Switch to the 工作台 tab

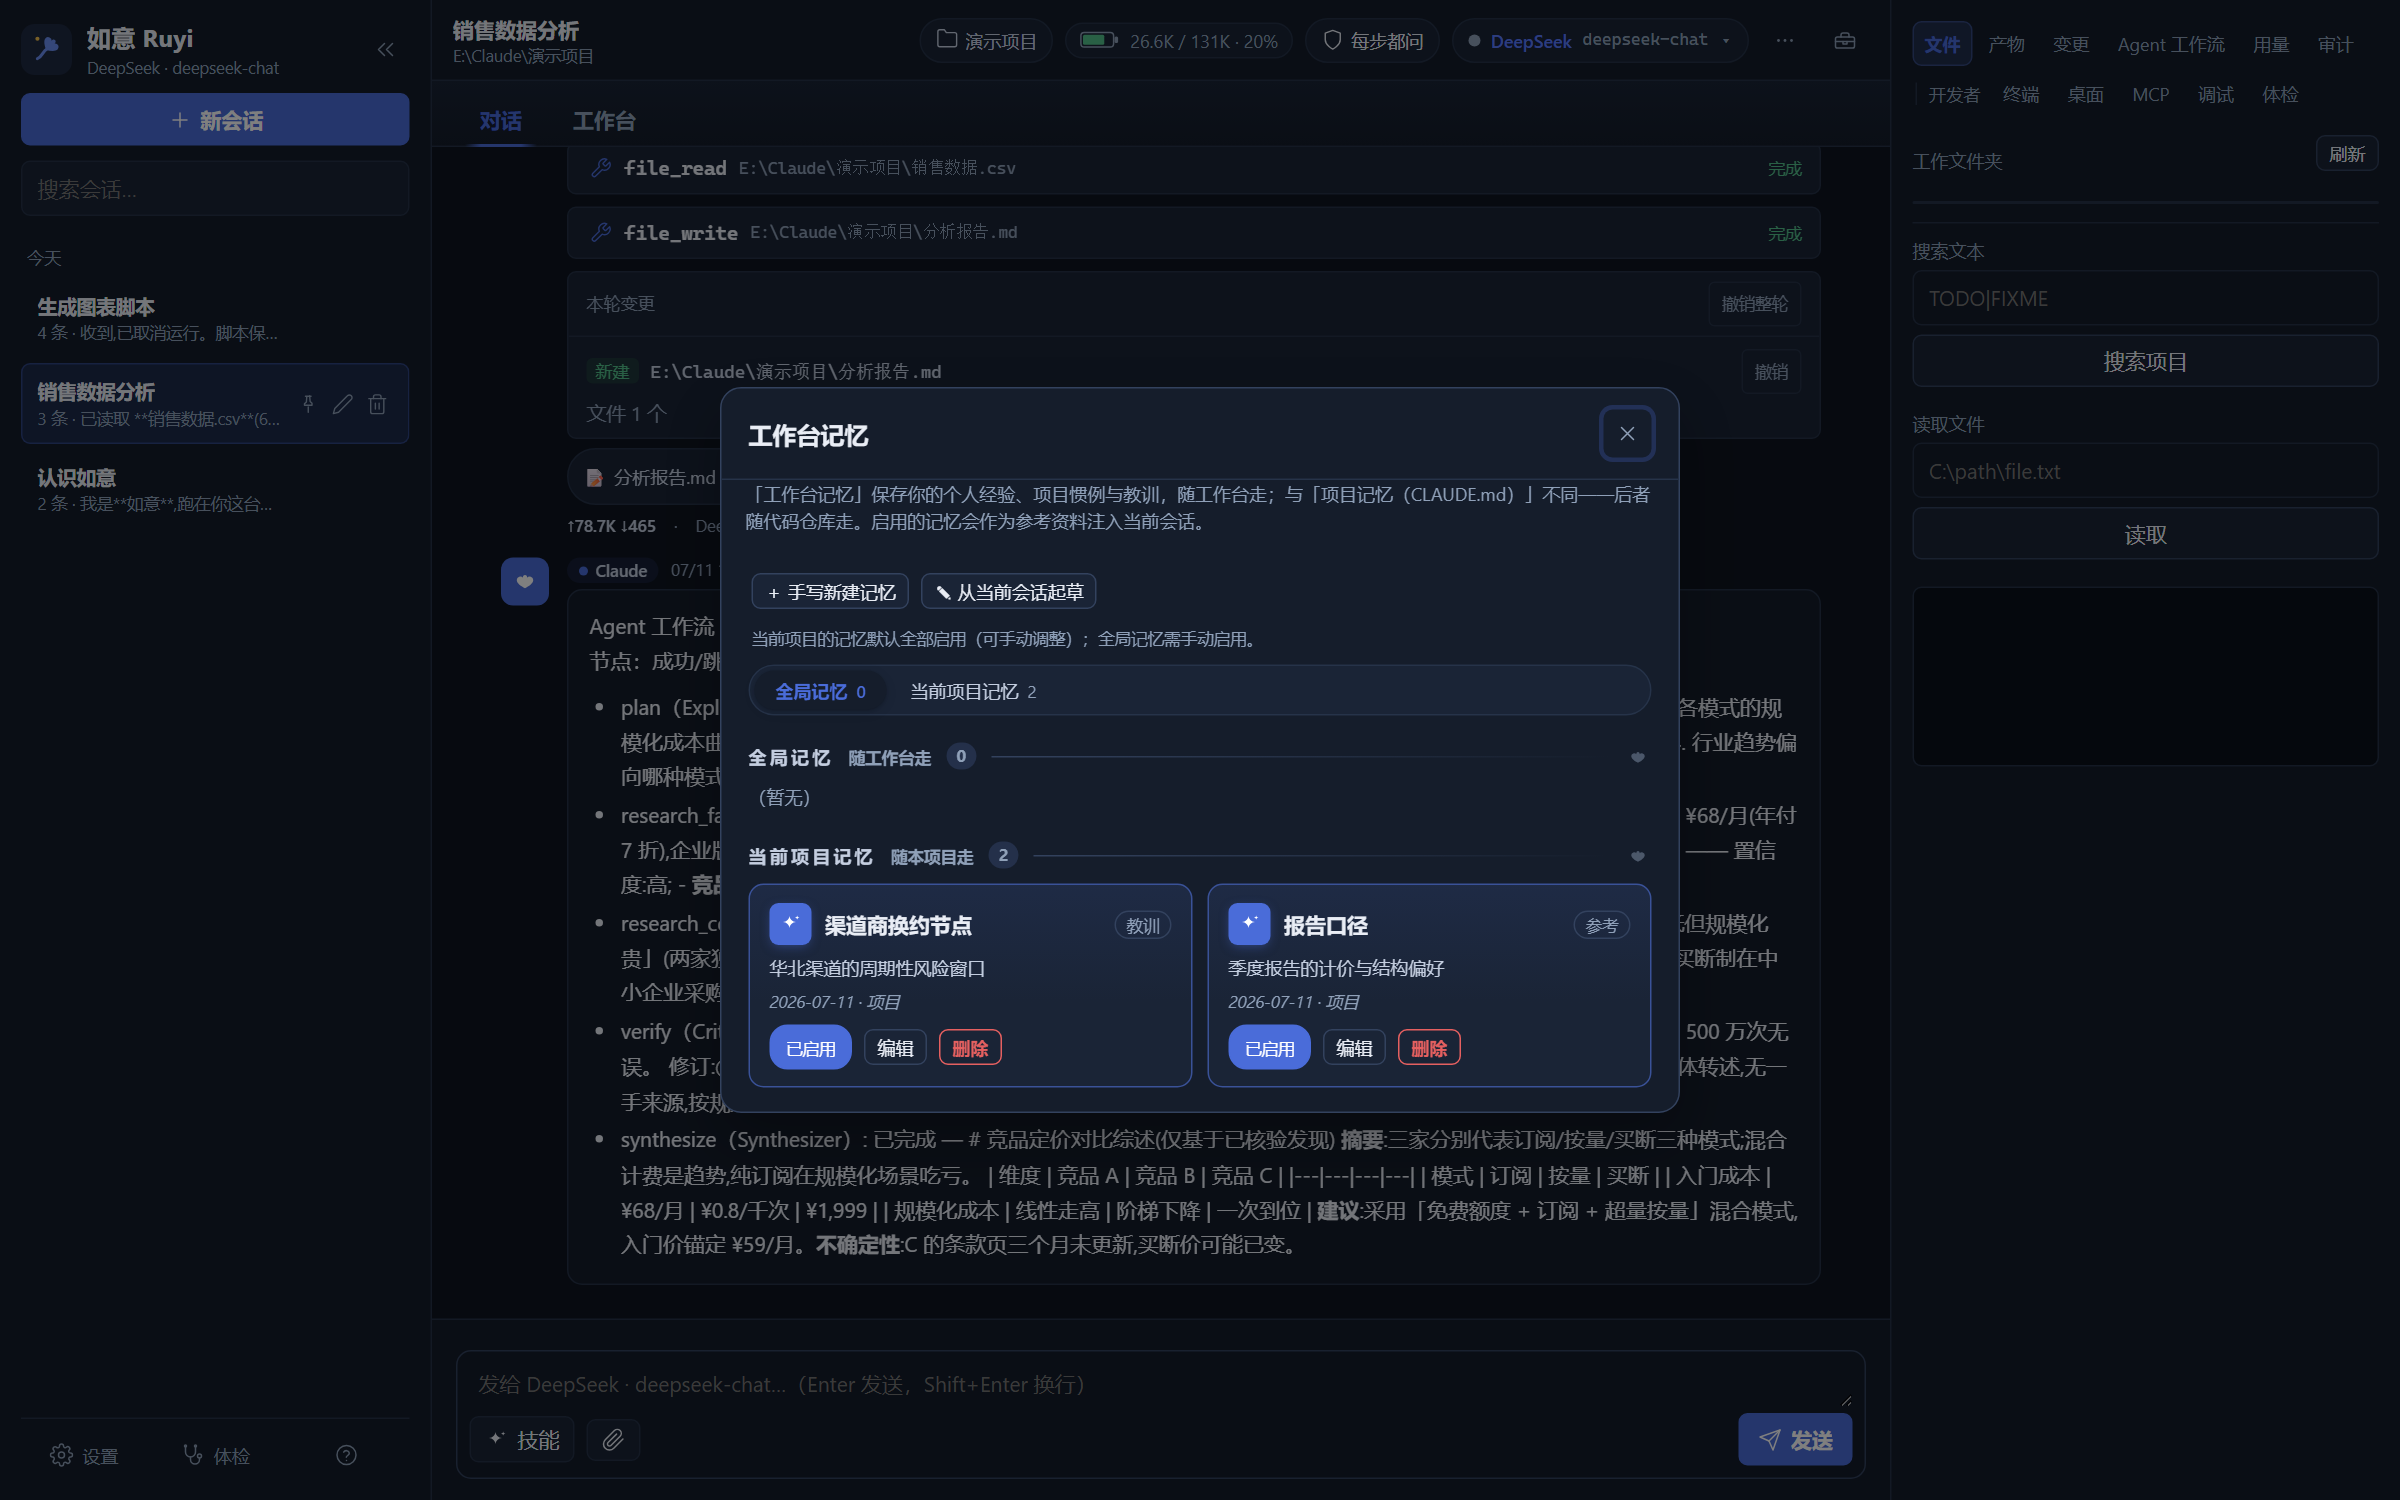point(604,121)
